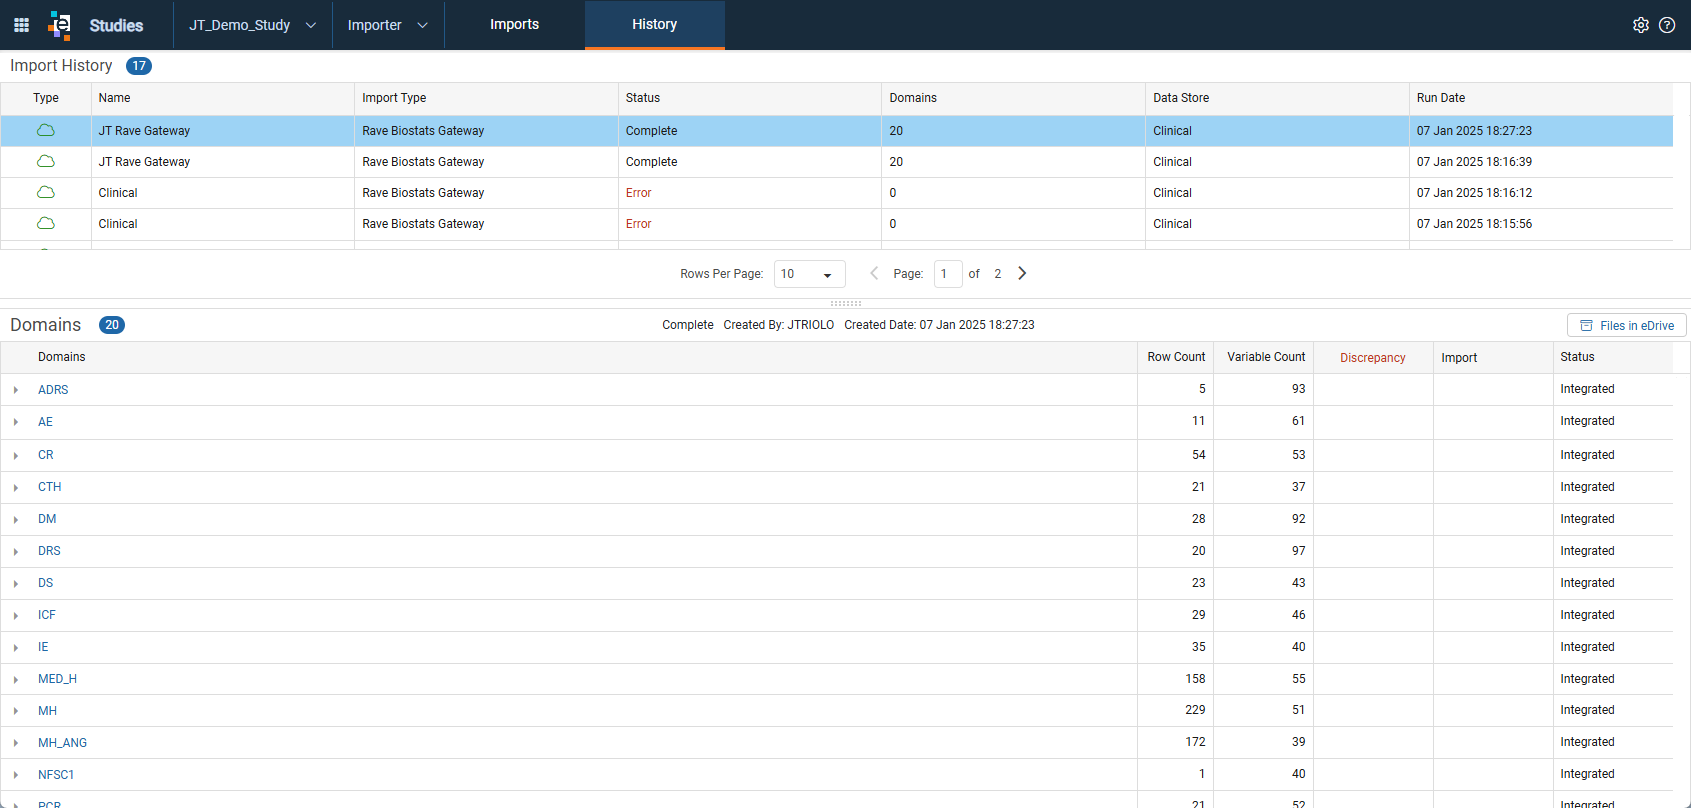
Task: Open the help question mark icon
Action: coord(1667,25)
